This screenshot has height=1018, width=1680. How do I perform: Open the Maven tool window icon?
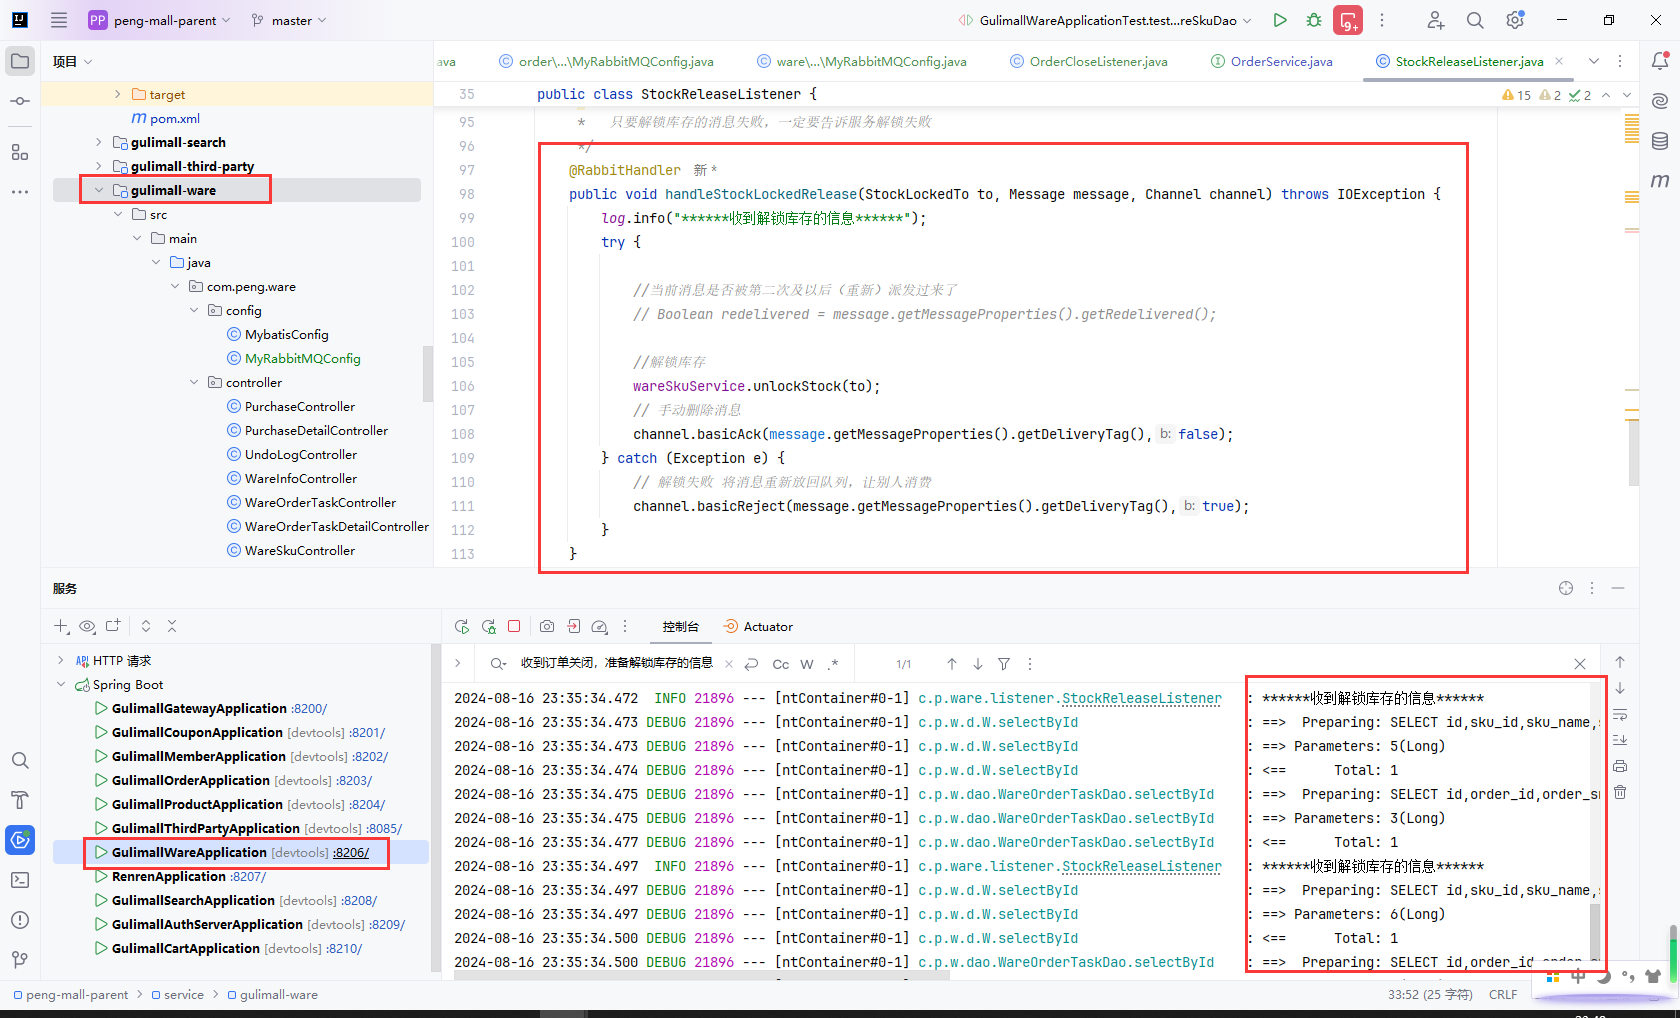tap(1660, 181)
